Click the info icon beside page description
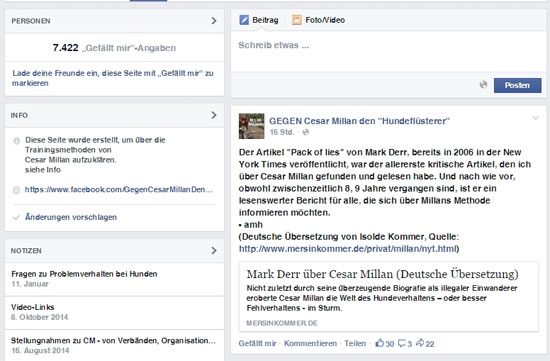 click(16, 141)
